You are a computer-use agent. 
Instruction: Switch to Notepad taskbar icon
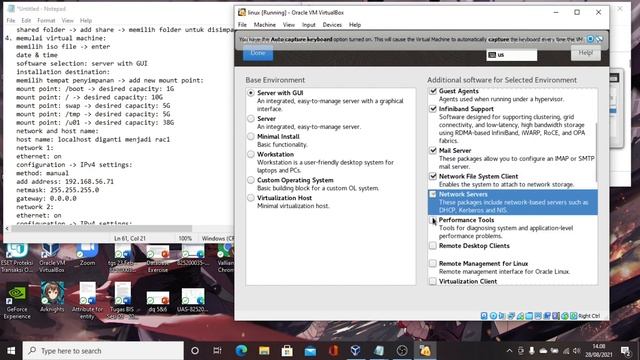coord(379,351)
